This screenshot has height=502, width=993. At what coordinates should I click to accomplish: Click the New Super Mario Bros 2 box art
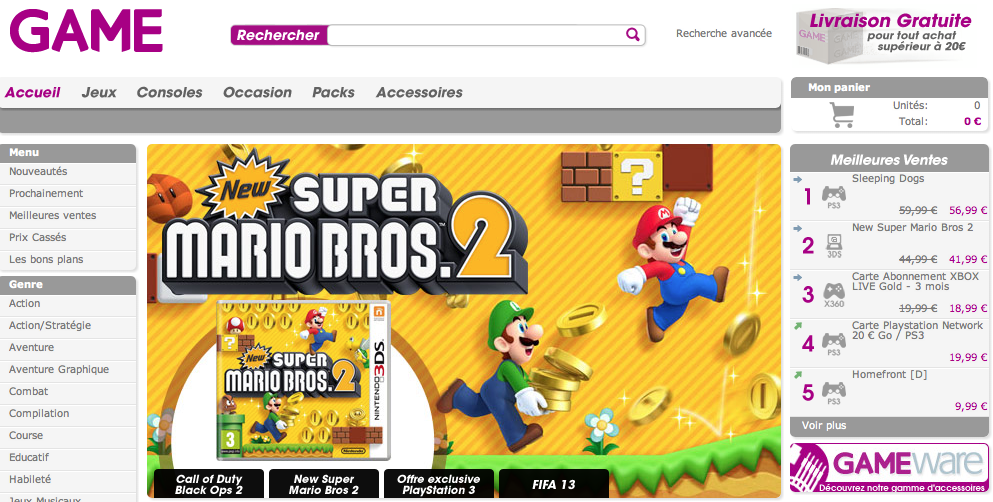tap(303, 380)
